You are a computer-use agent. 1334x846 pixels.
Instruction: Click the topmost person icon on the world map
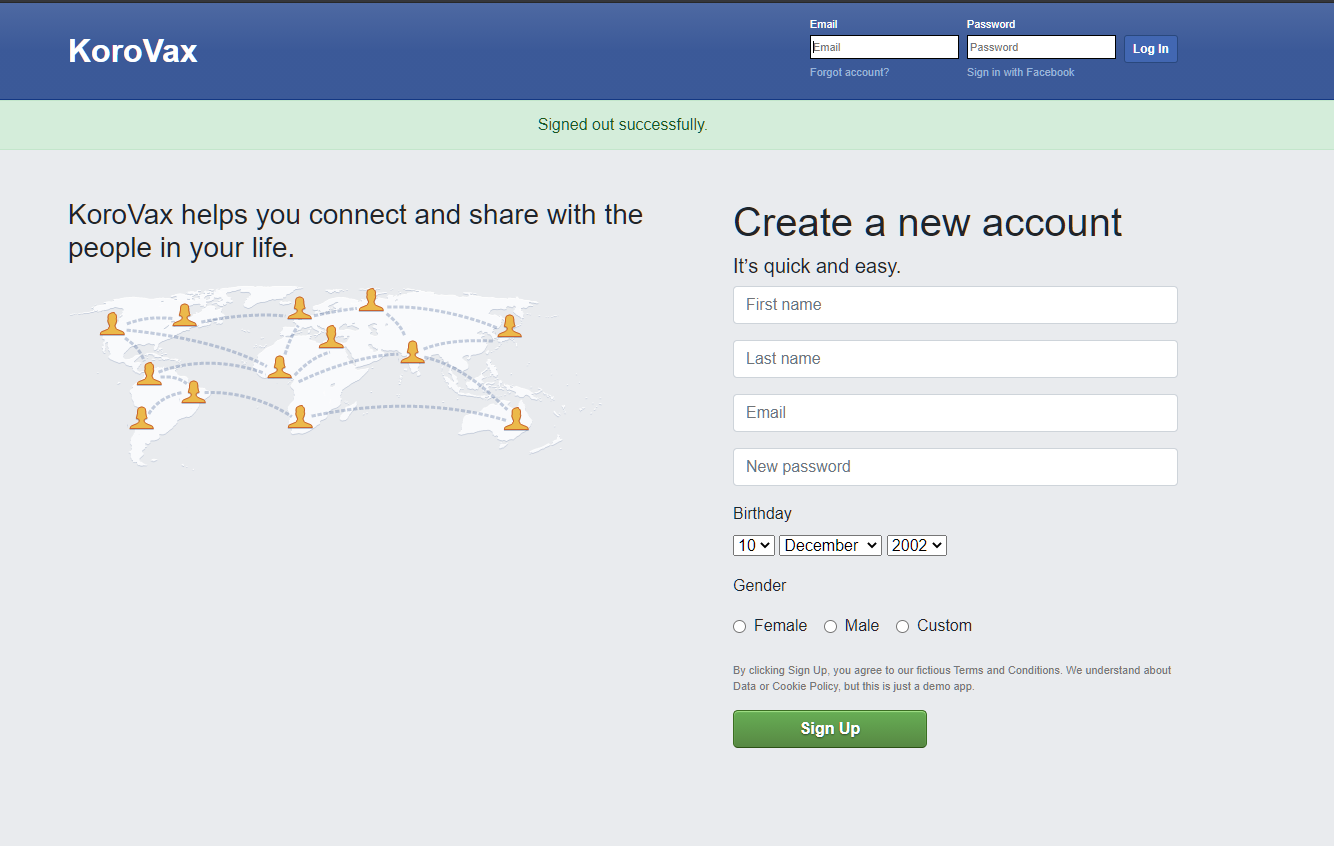coord(371,300)
